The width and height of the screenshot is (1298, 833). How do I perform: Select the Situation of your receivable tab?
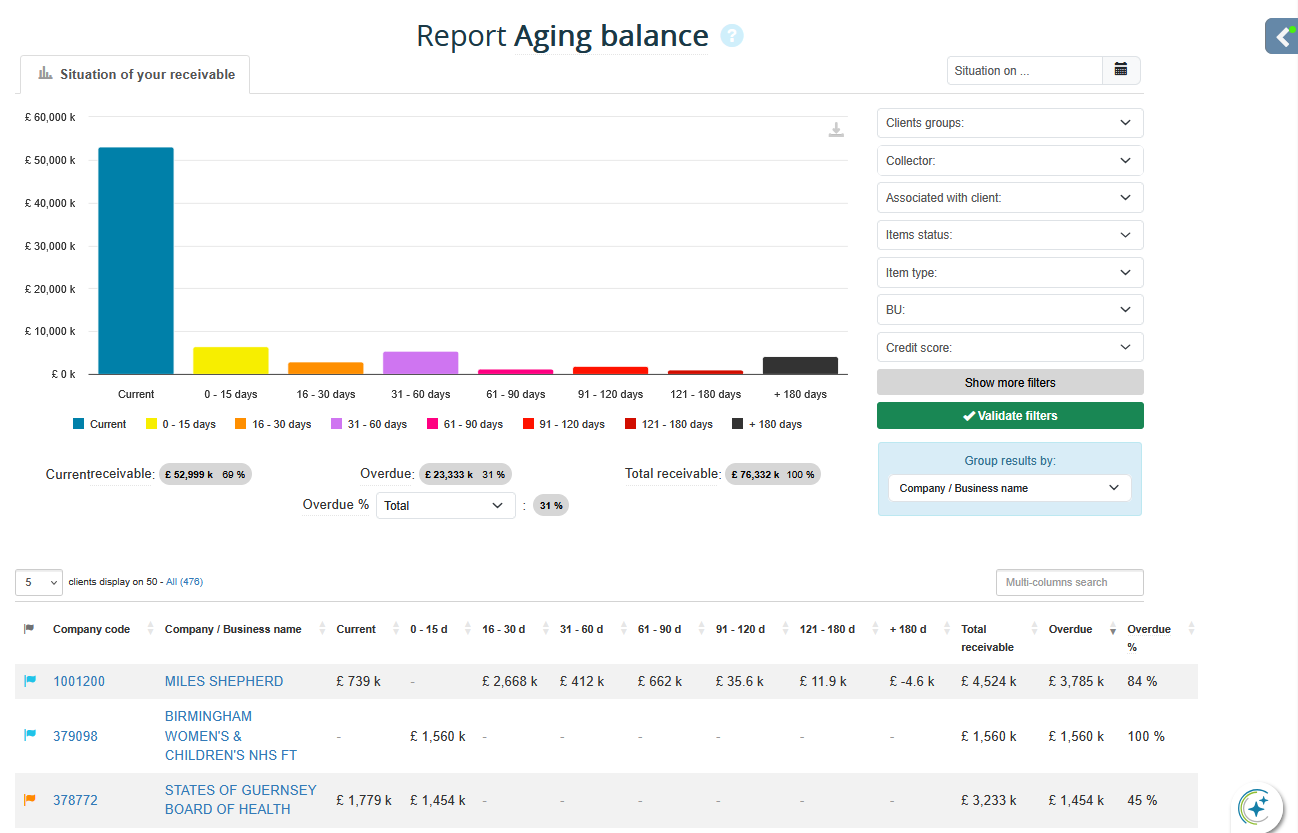(136, 74)
